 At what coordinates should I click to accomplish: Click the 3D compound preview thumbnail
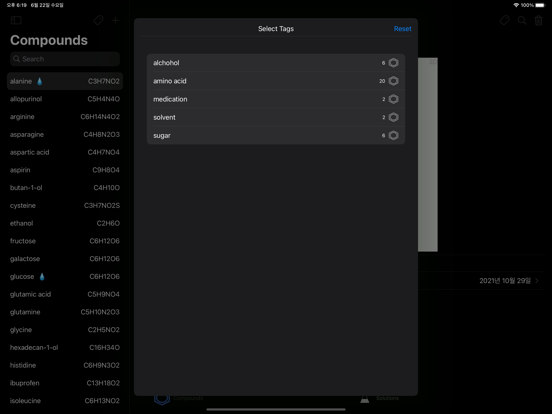click(x=428, y=155)
